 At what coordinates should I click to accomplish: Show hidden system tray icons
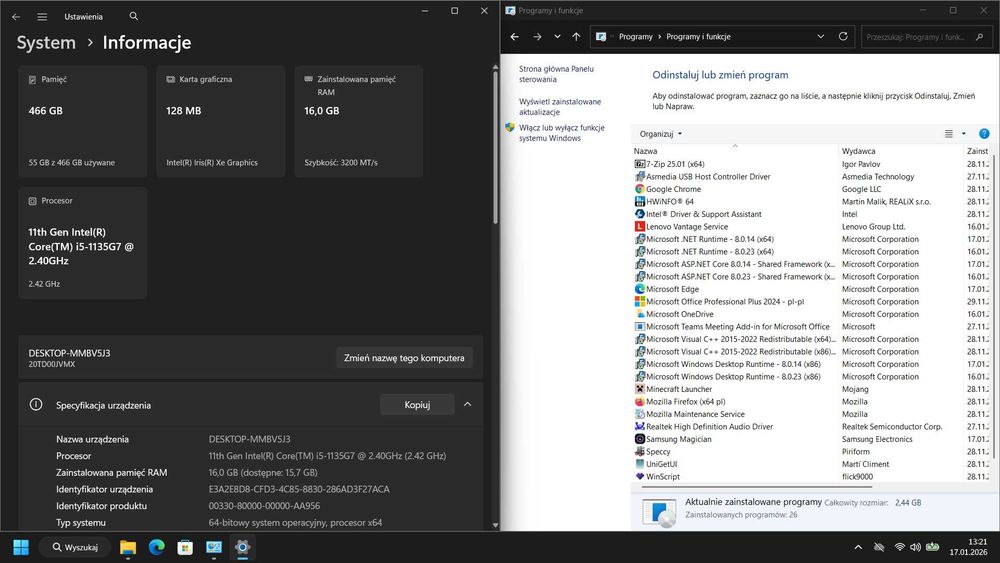coord(858,547)
